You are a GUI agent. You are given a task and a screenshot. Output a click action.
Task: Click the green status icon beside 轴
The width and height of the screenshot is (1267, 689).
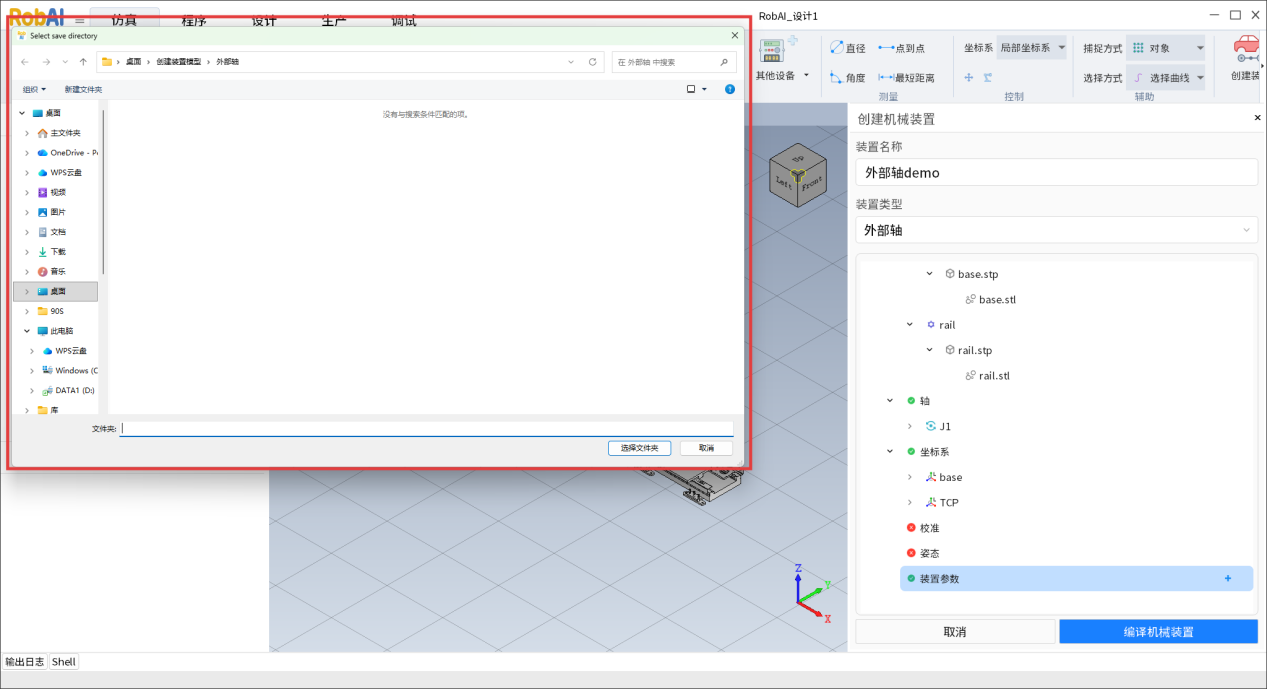point(911,401)
